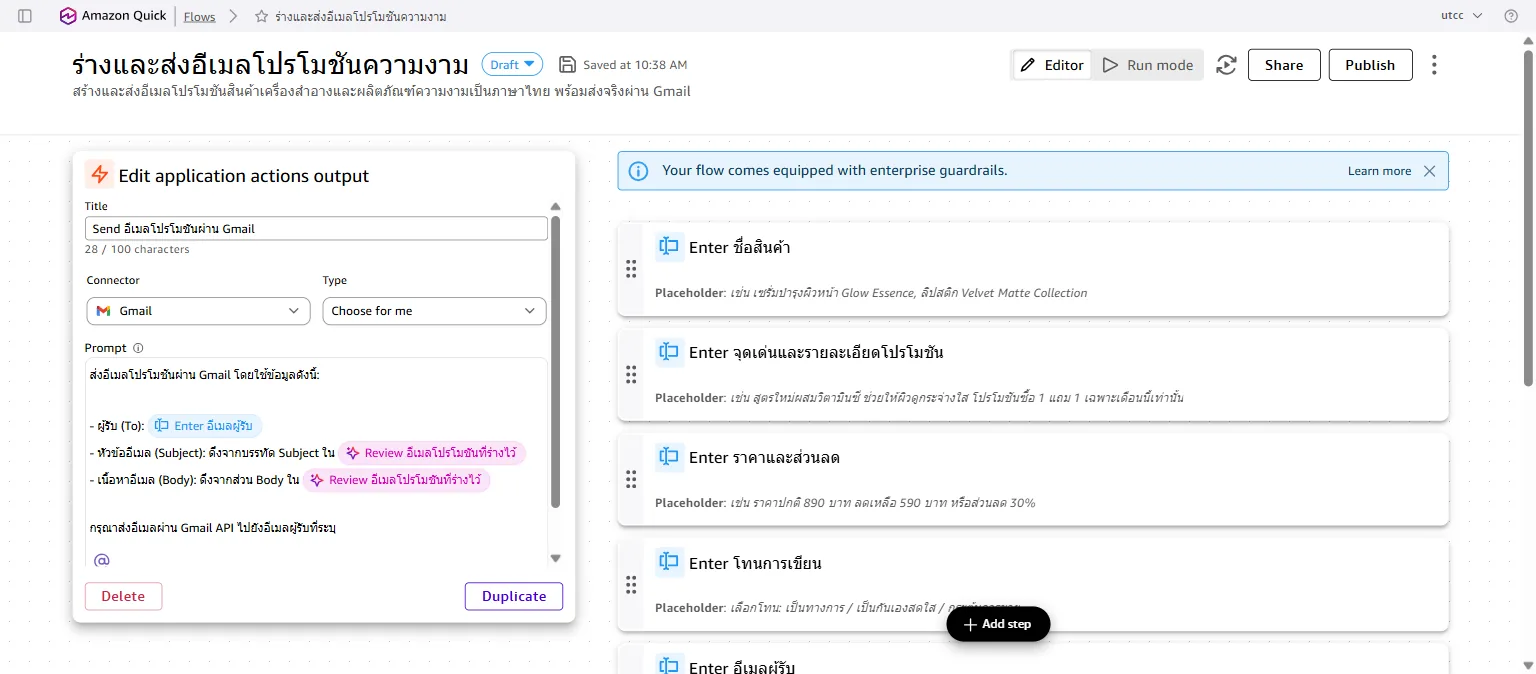This screenshot has height=674, width=1536.
Task: Grab drag handle of โทนการเขียน step
Action: (x=631, y=584)
